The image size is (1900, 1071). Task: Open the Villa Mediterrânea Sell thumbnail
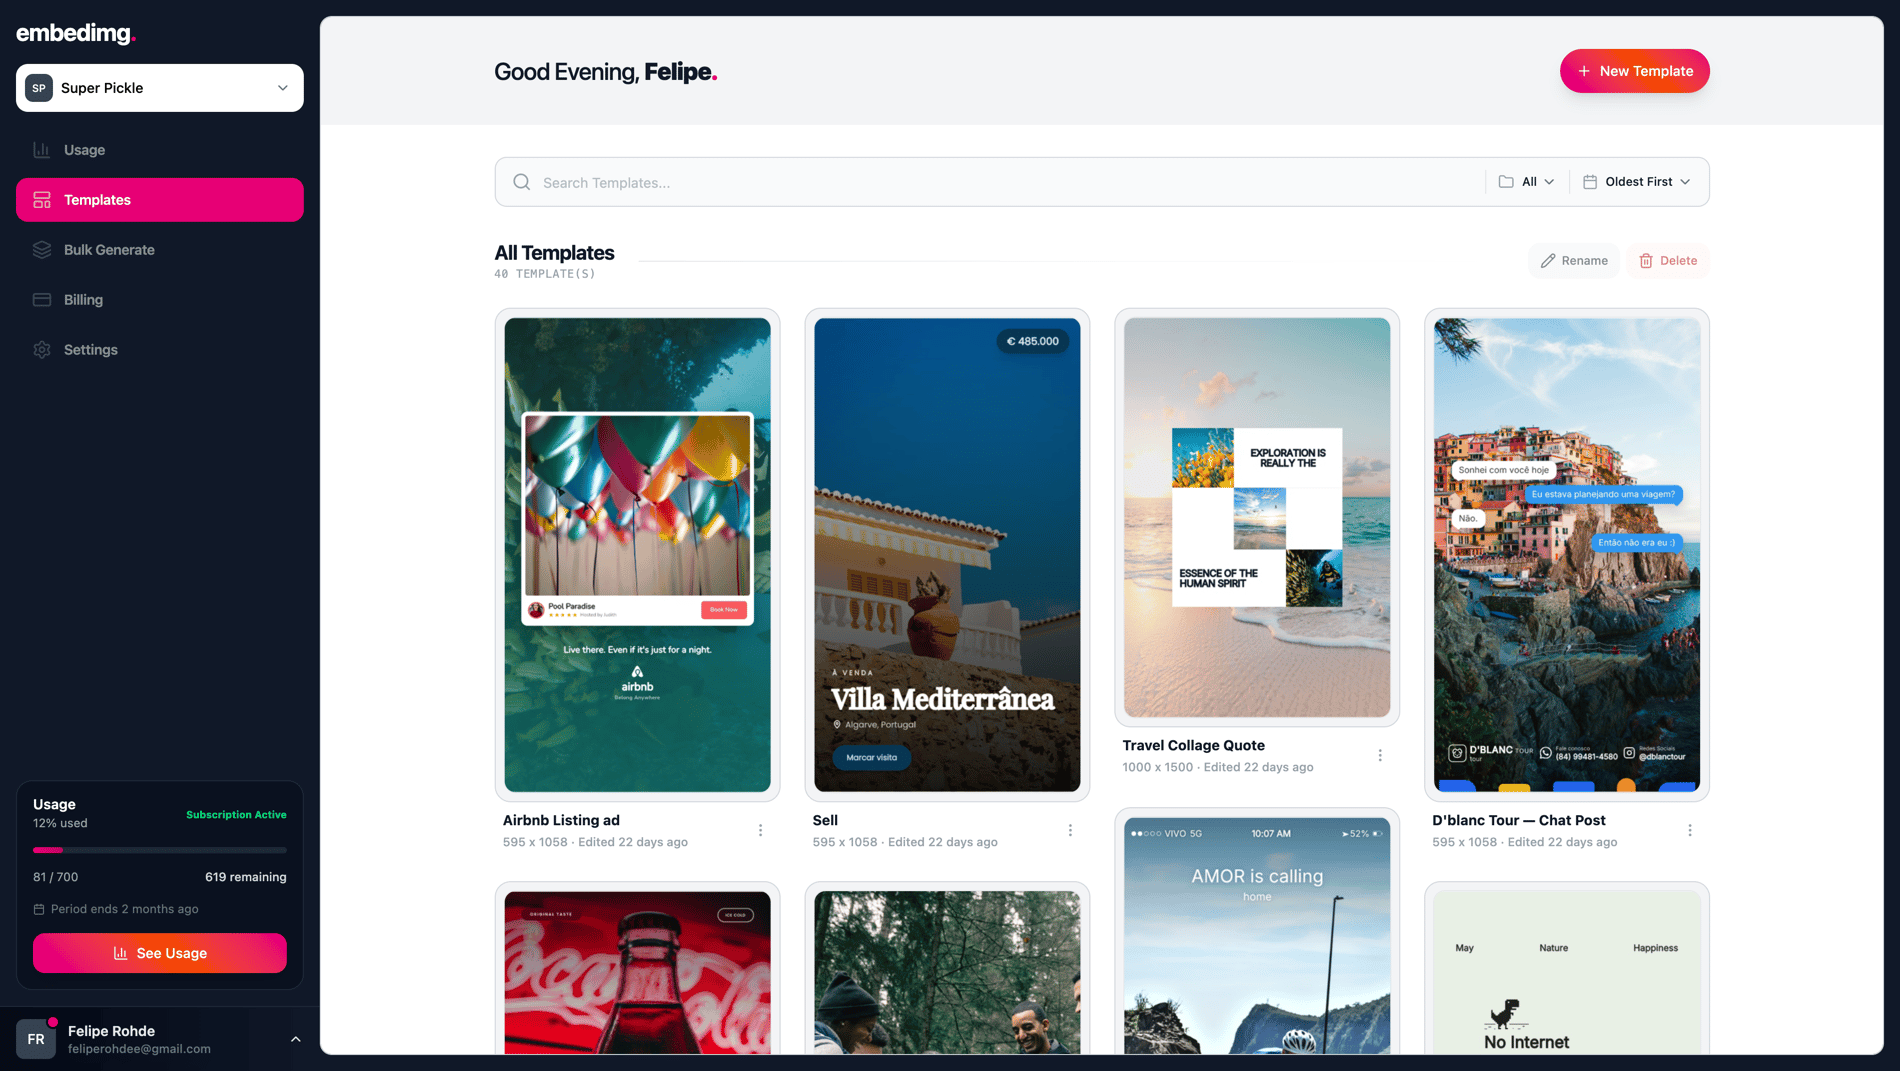947,555
